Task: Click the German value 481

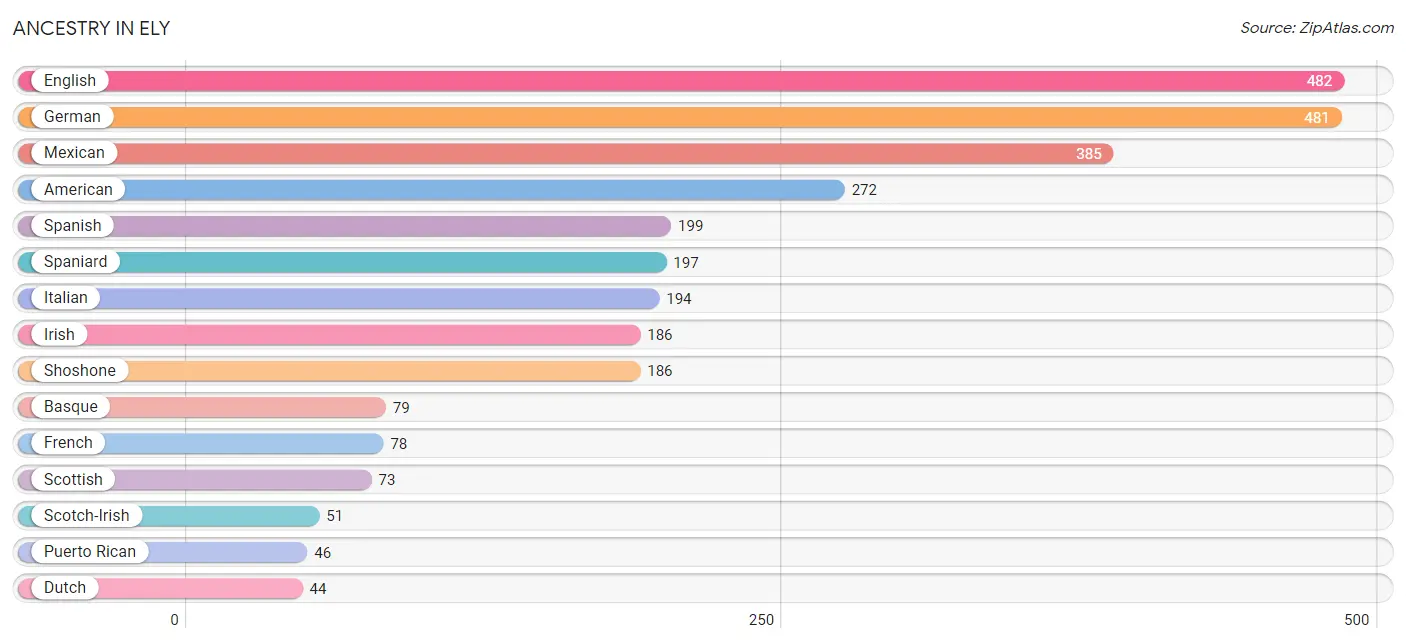Action: 1317,118
